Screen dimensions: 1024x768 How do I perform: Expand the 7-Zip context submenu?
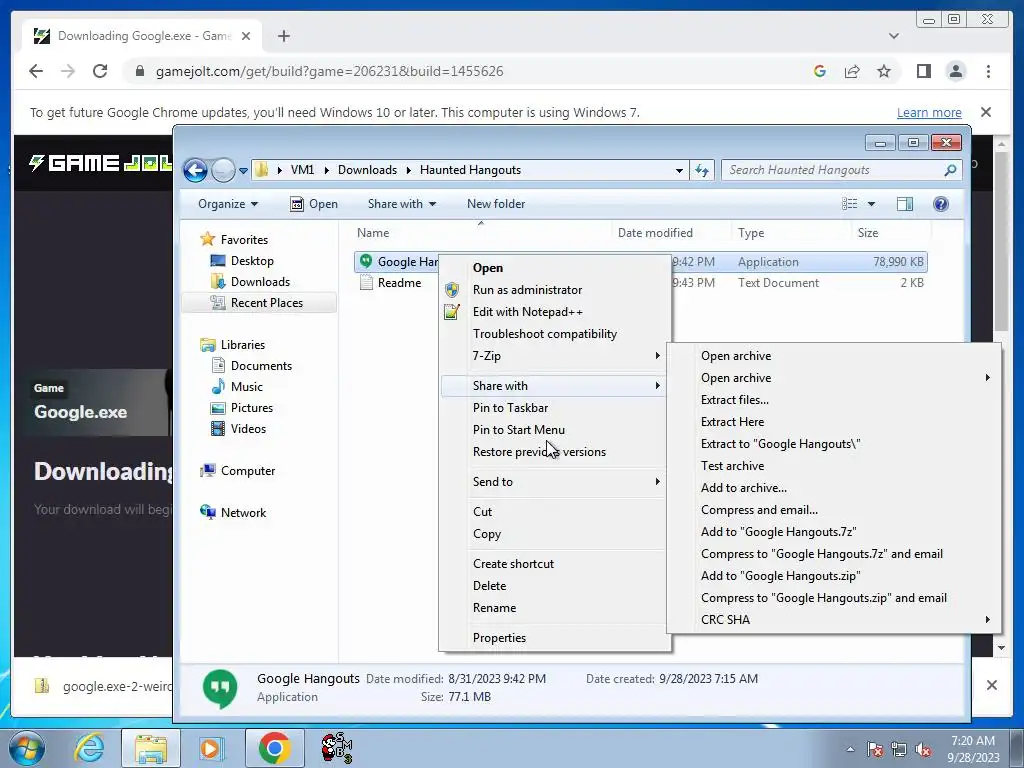pyautogui.click(x=554, y=356)
